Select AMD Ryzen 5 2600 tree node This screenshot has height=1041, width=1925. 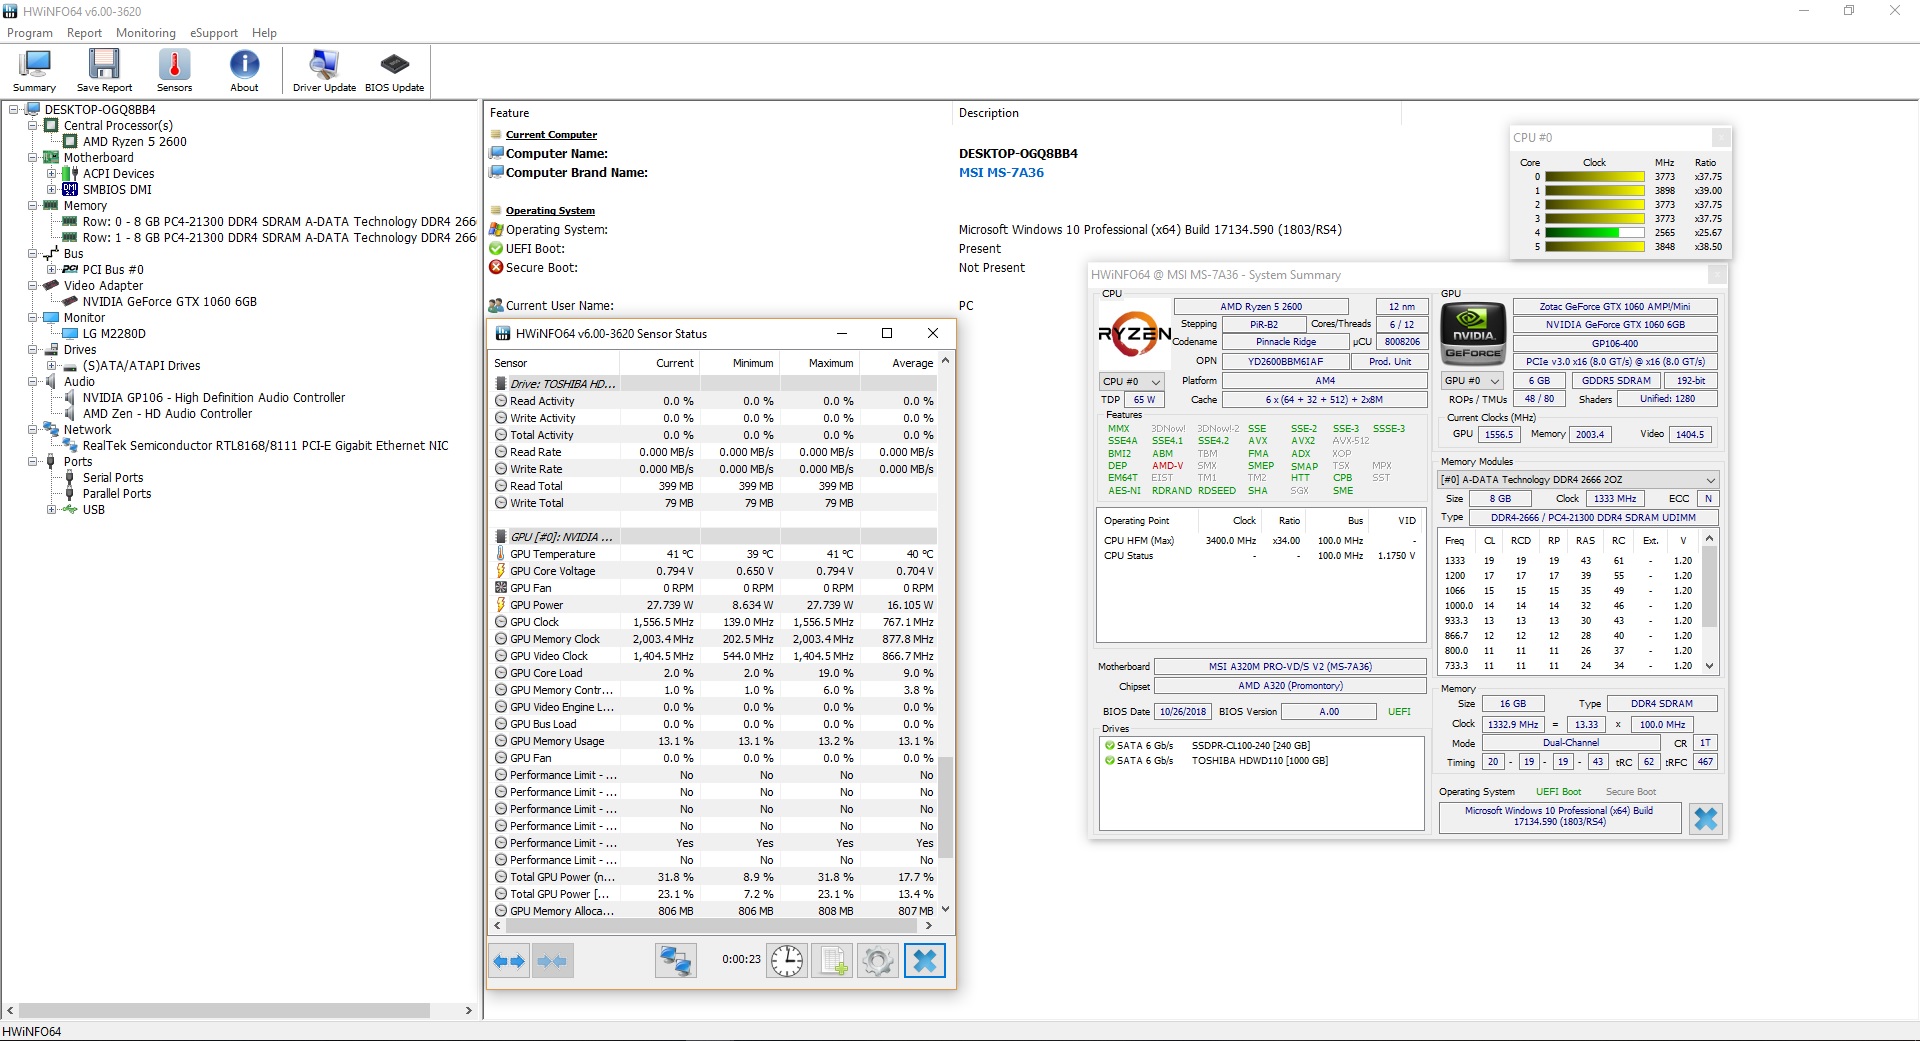click(134, 142)
